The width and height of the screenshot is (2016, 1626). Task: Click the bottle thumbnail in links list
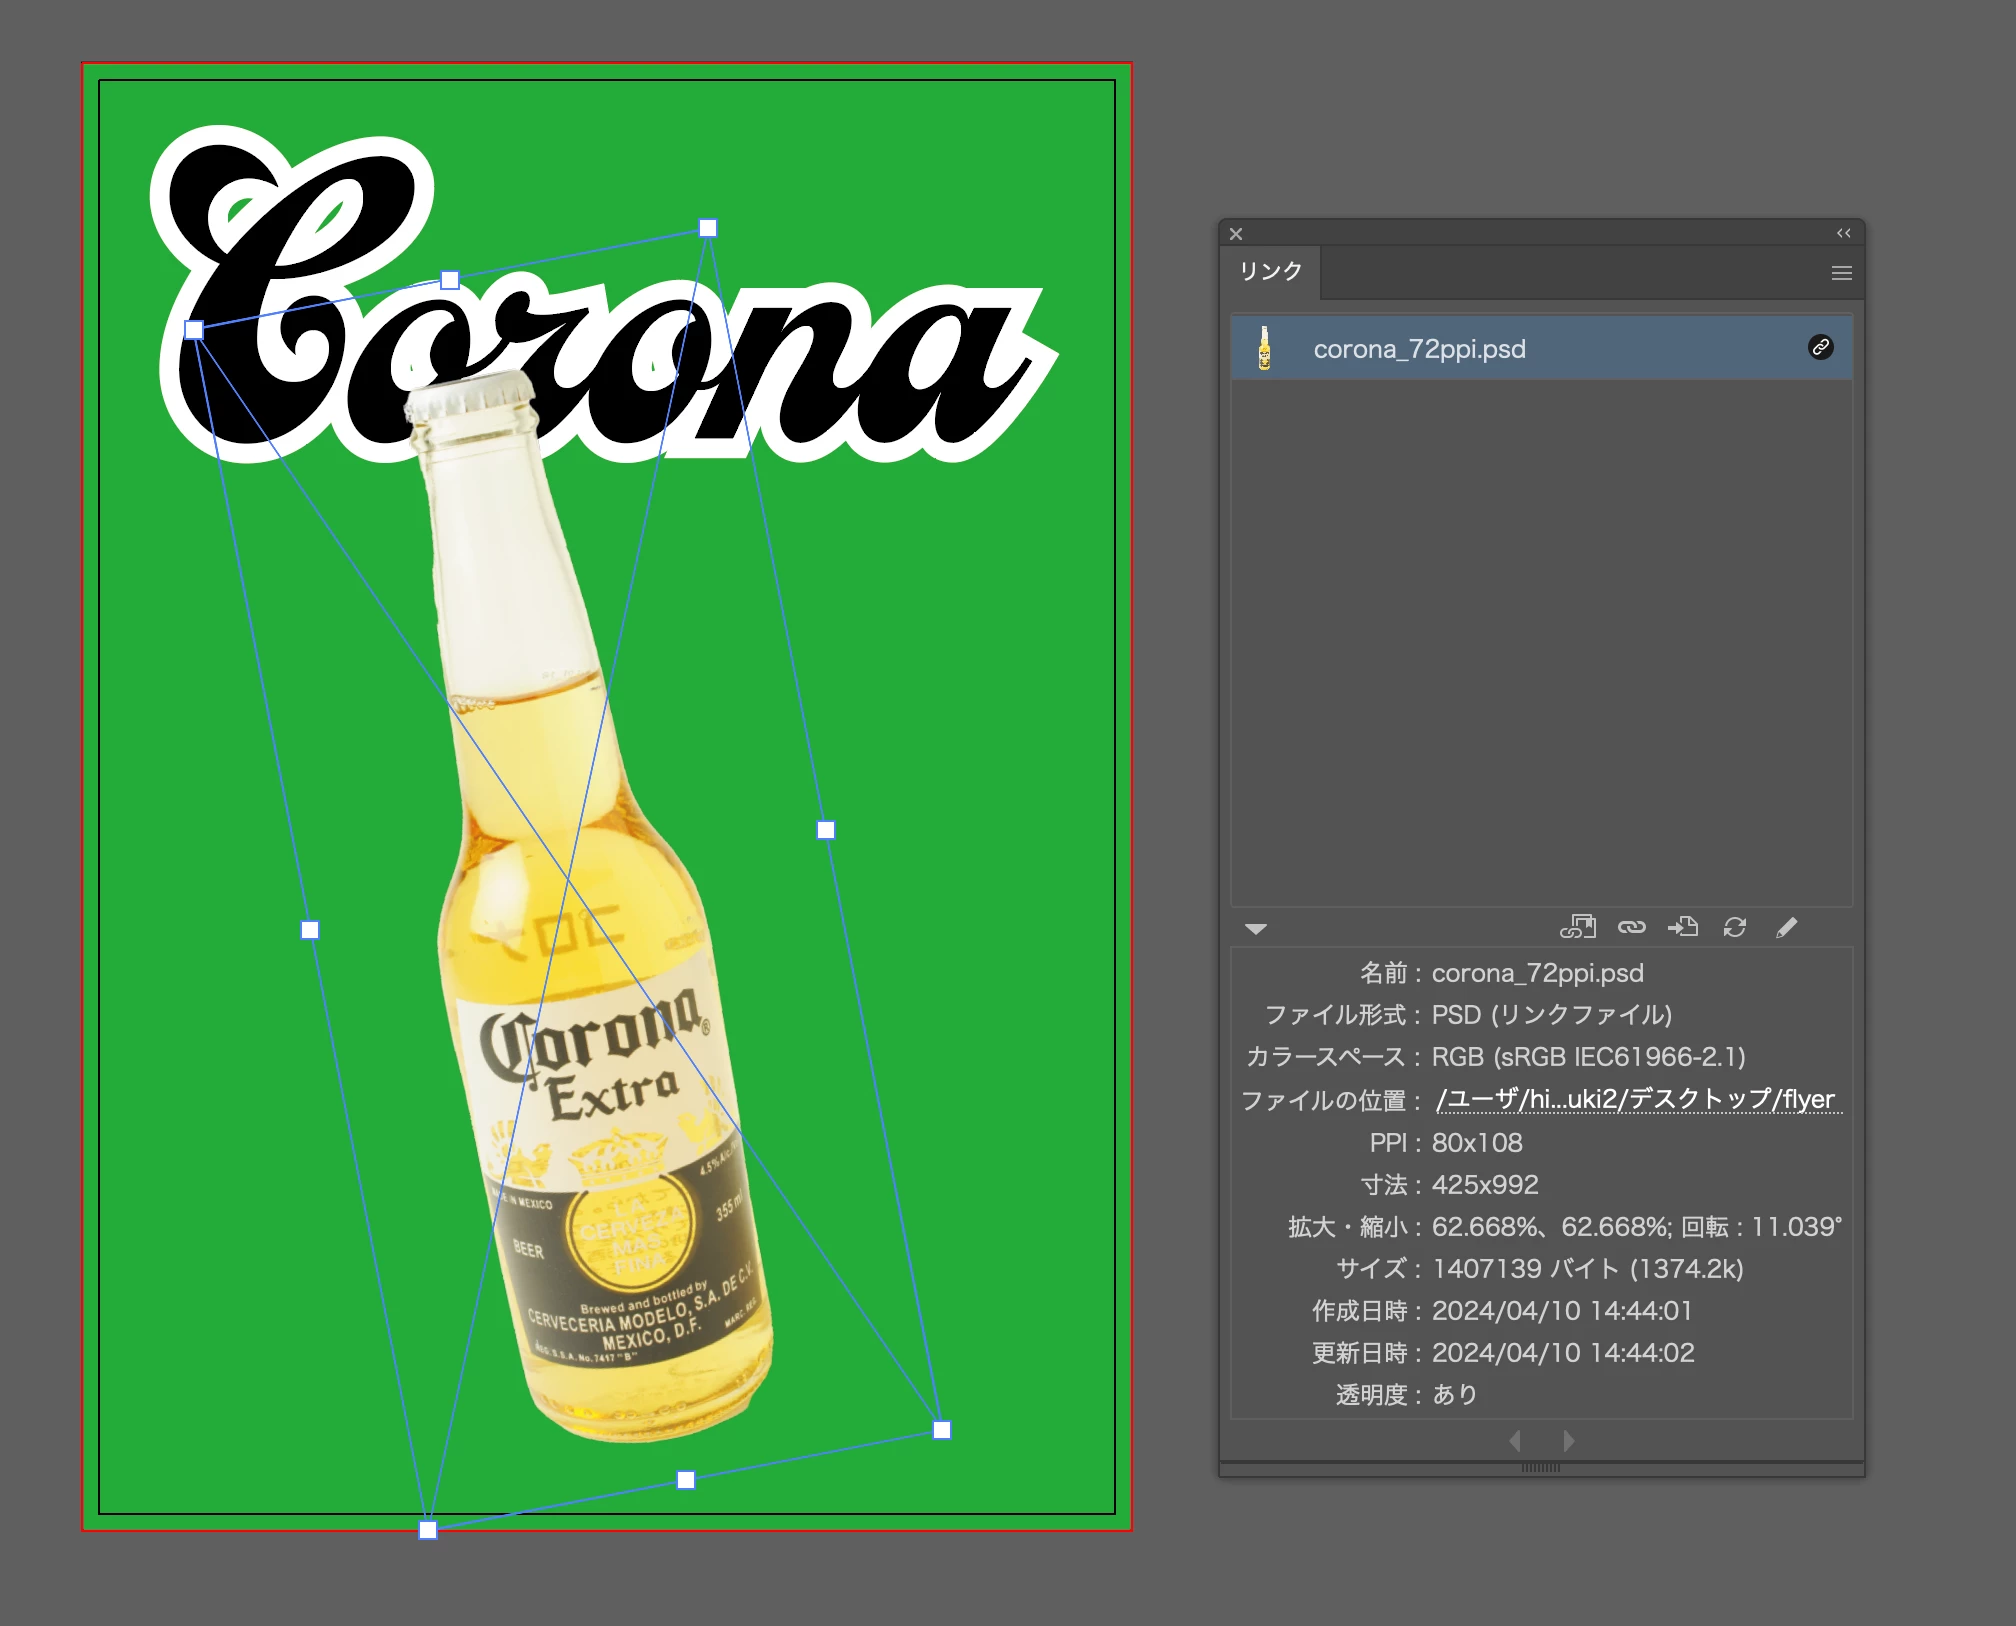tap(1264, 348)
